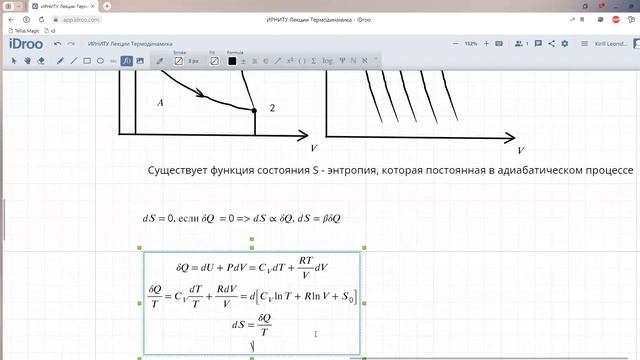Open the stroke width value

(193, 61)
